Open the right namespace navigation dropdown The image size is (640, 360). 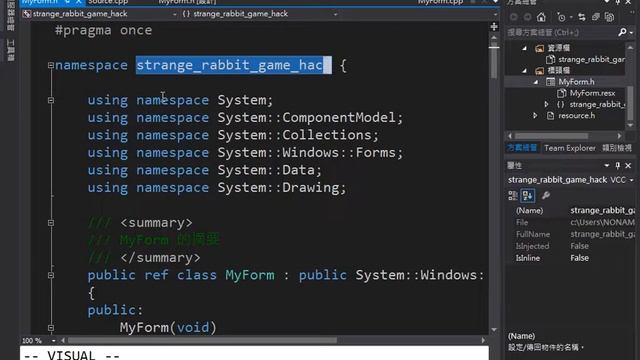point(336,14)
